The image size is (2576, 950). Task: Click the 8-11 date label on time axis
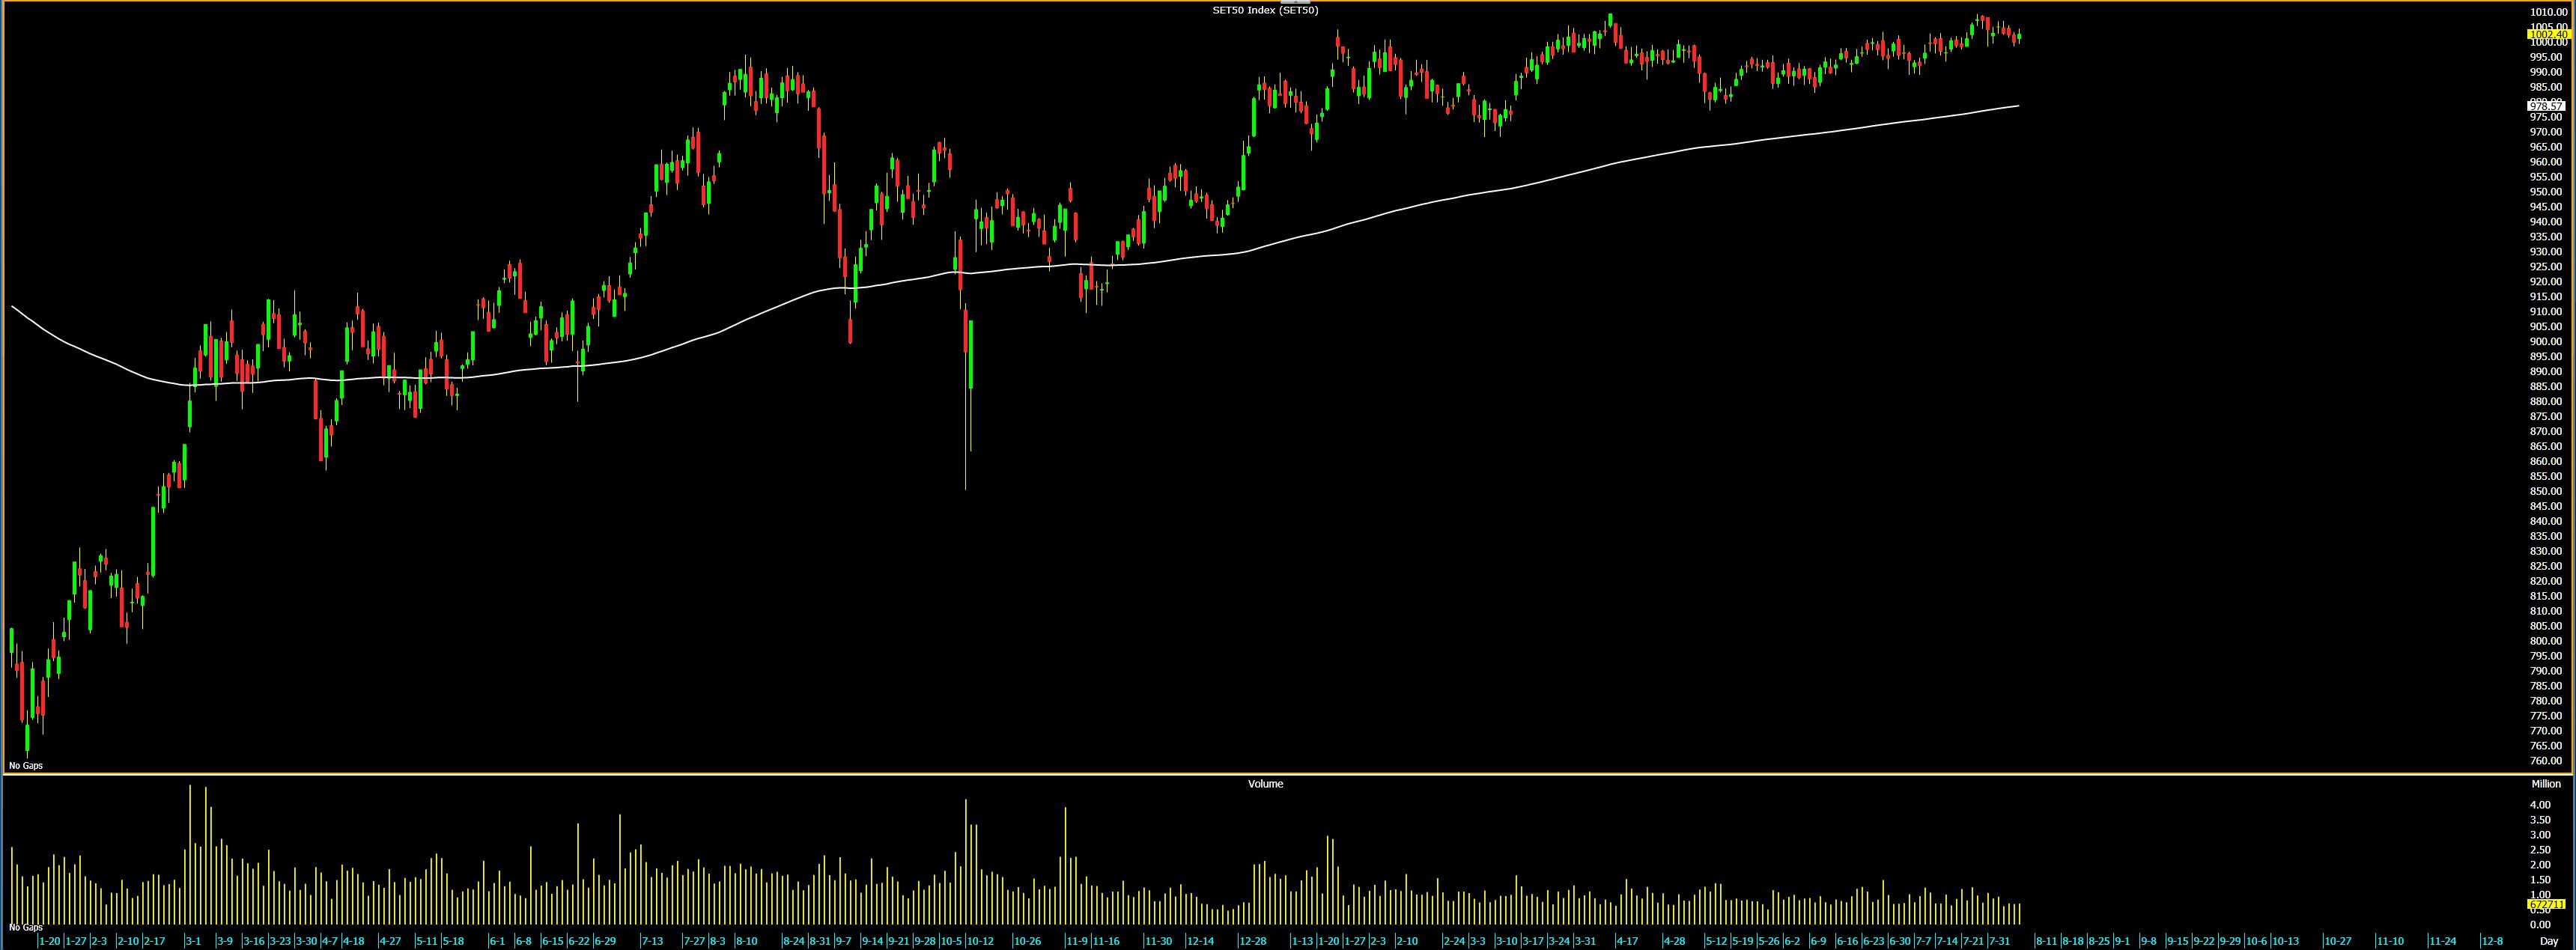tap(2046, 942)
